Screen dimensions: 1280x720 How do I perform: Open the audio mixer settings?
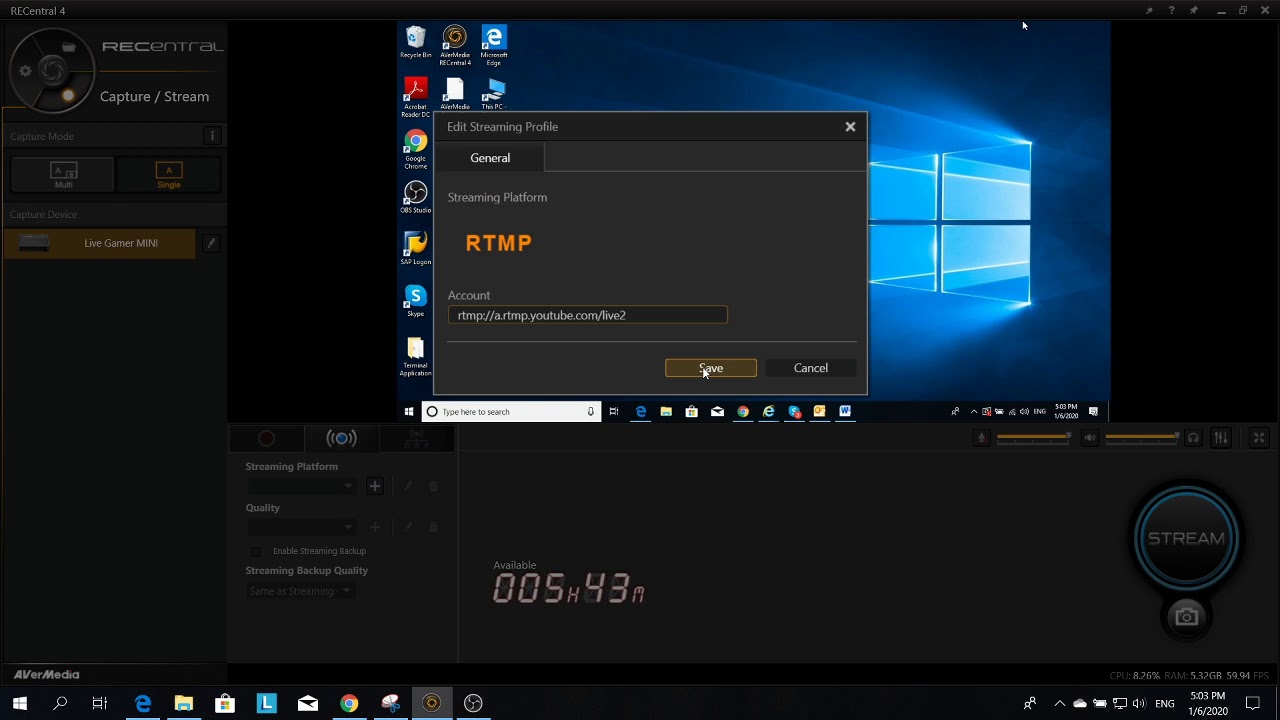[1221, 438]
